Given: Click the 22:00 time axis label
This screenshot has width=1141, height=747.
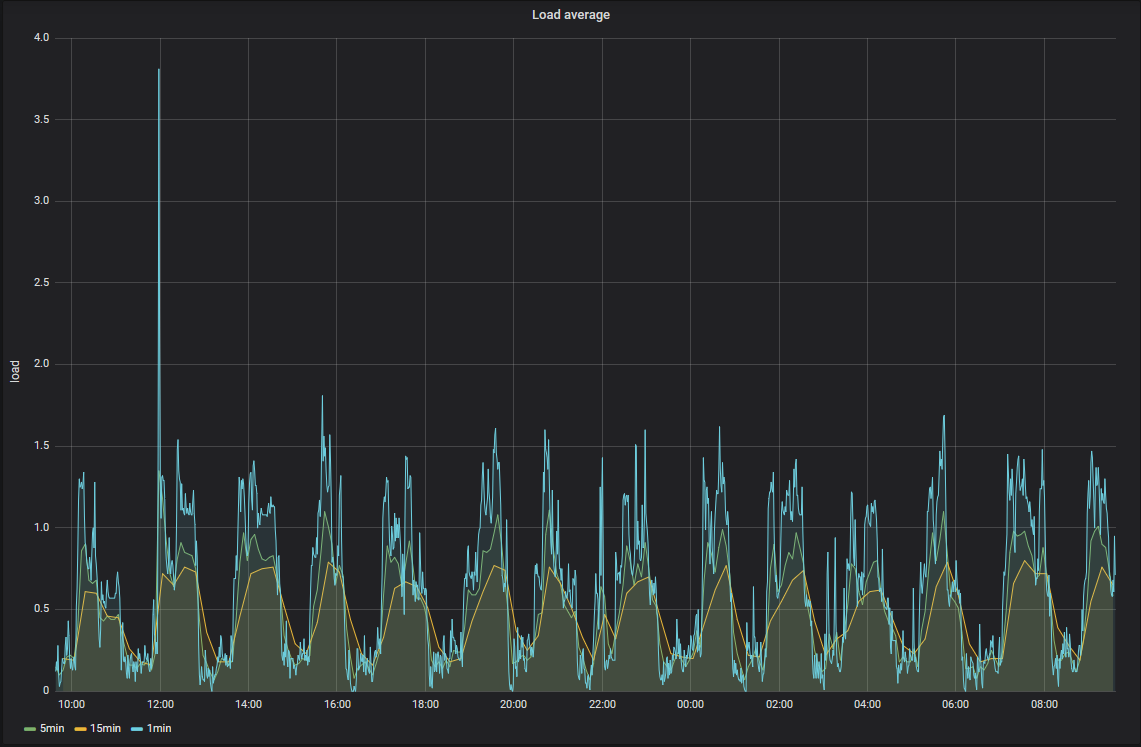Looking at the screenshot, I should 602,705.
